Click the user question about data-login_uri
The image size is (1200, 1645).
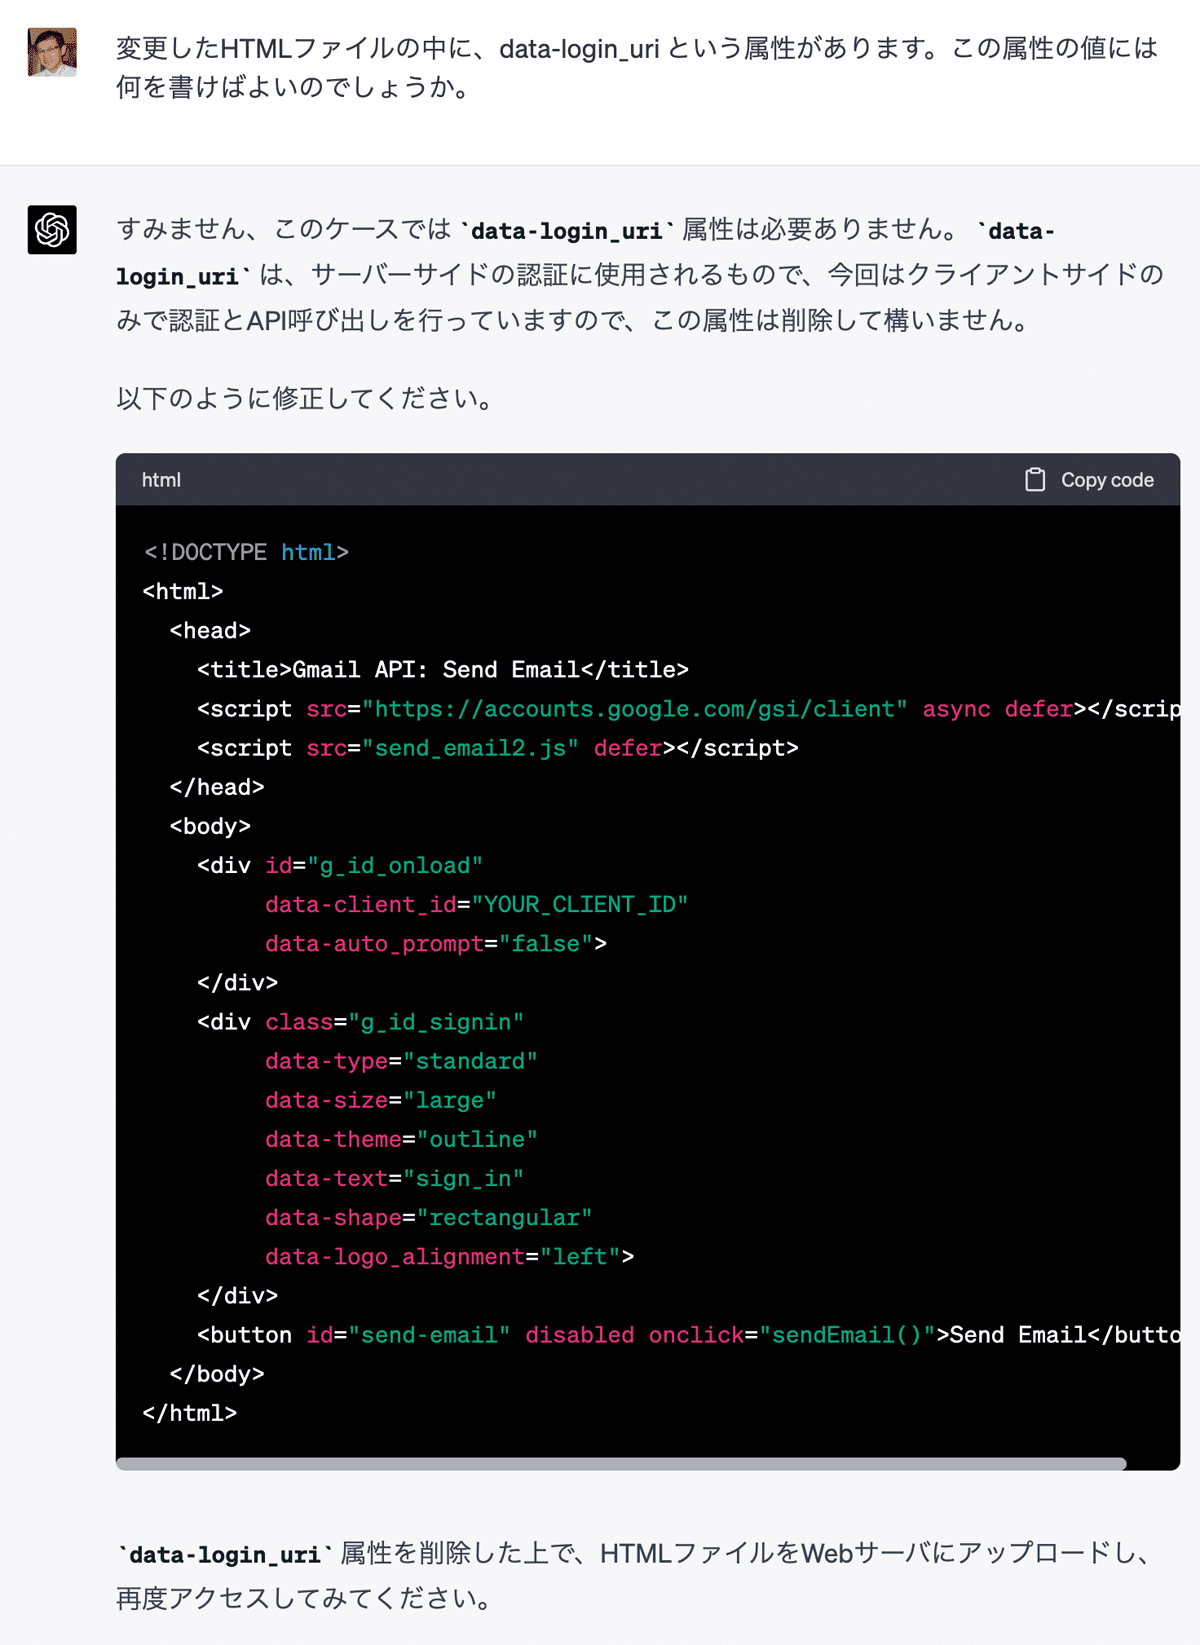pos(637,67)
